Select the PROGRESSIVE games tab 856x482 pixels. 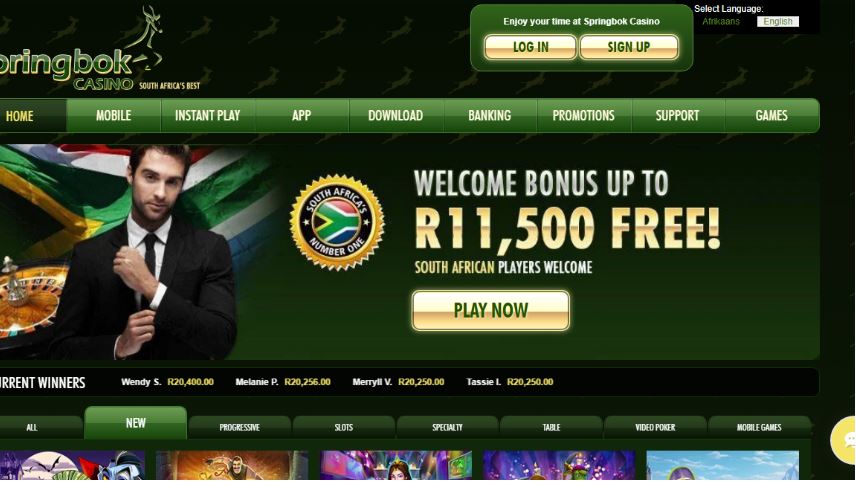click(240, 427)
